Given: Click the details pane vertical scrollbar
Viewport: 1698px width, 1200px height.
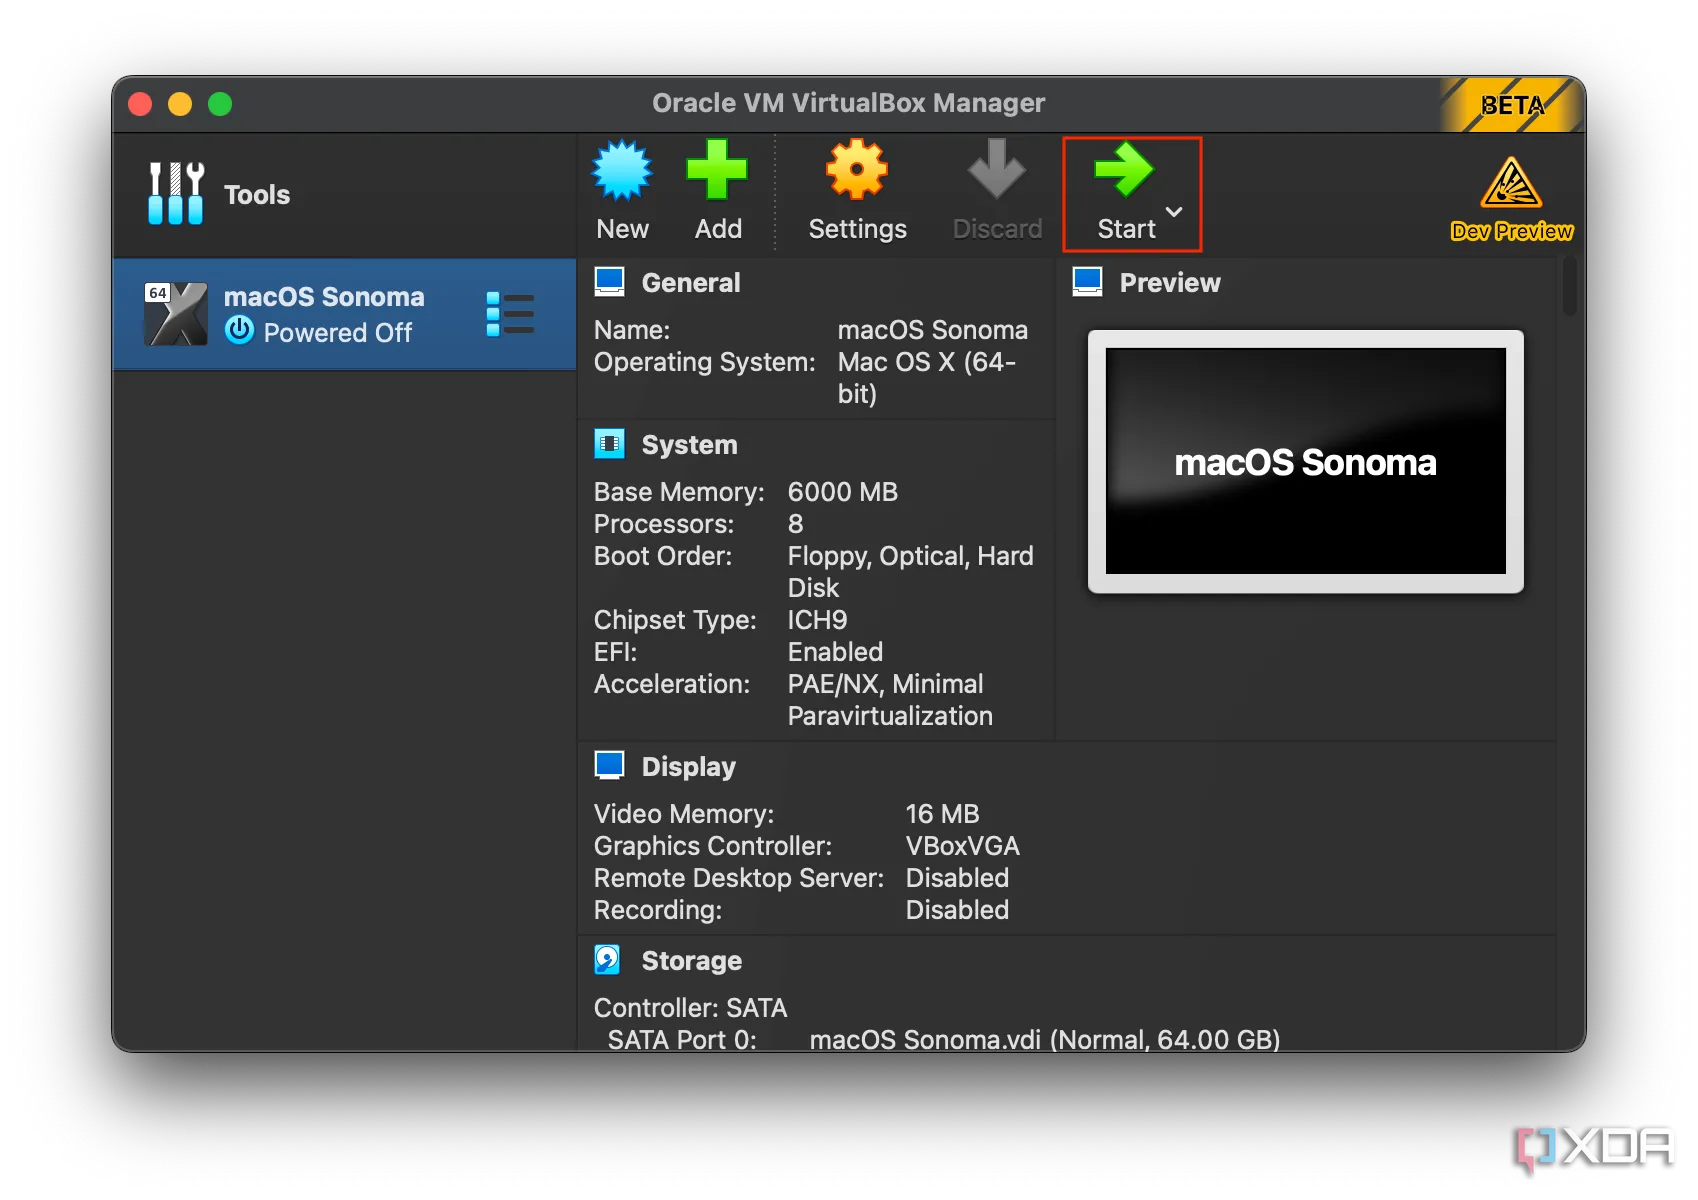Looking at the screenshot, I should [1569, 287].
